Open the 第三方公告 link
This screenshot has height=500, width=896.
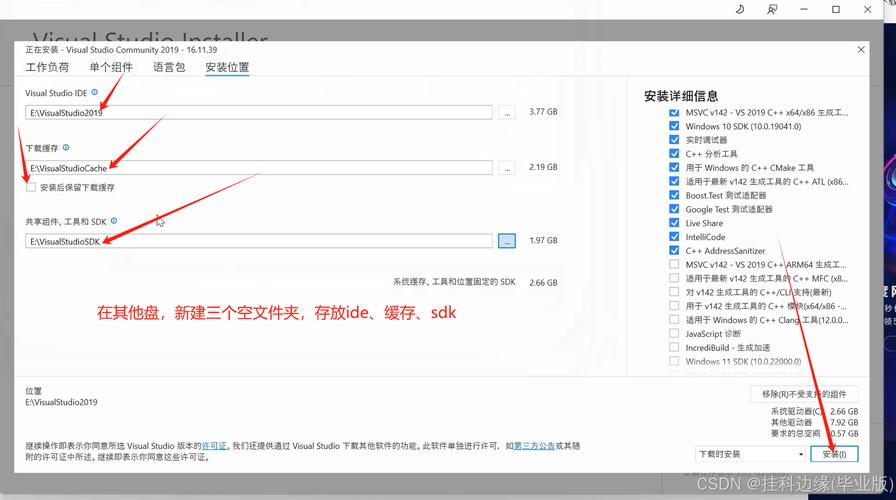(534, 446)
